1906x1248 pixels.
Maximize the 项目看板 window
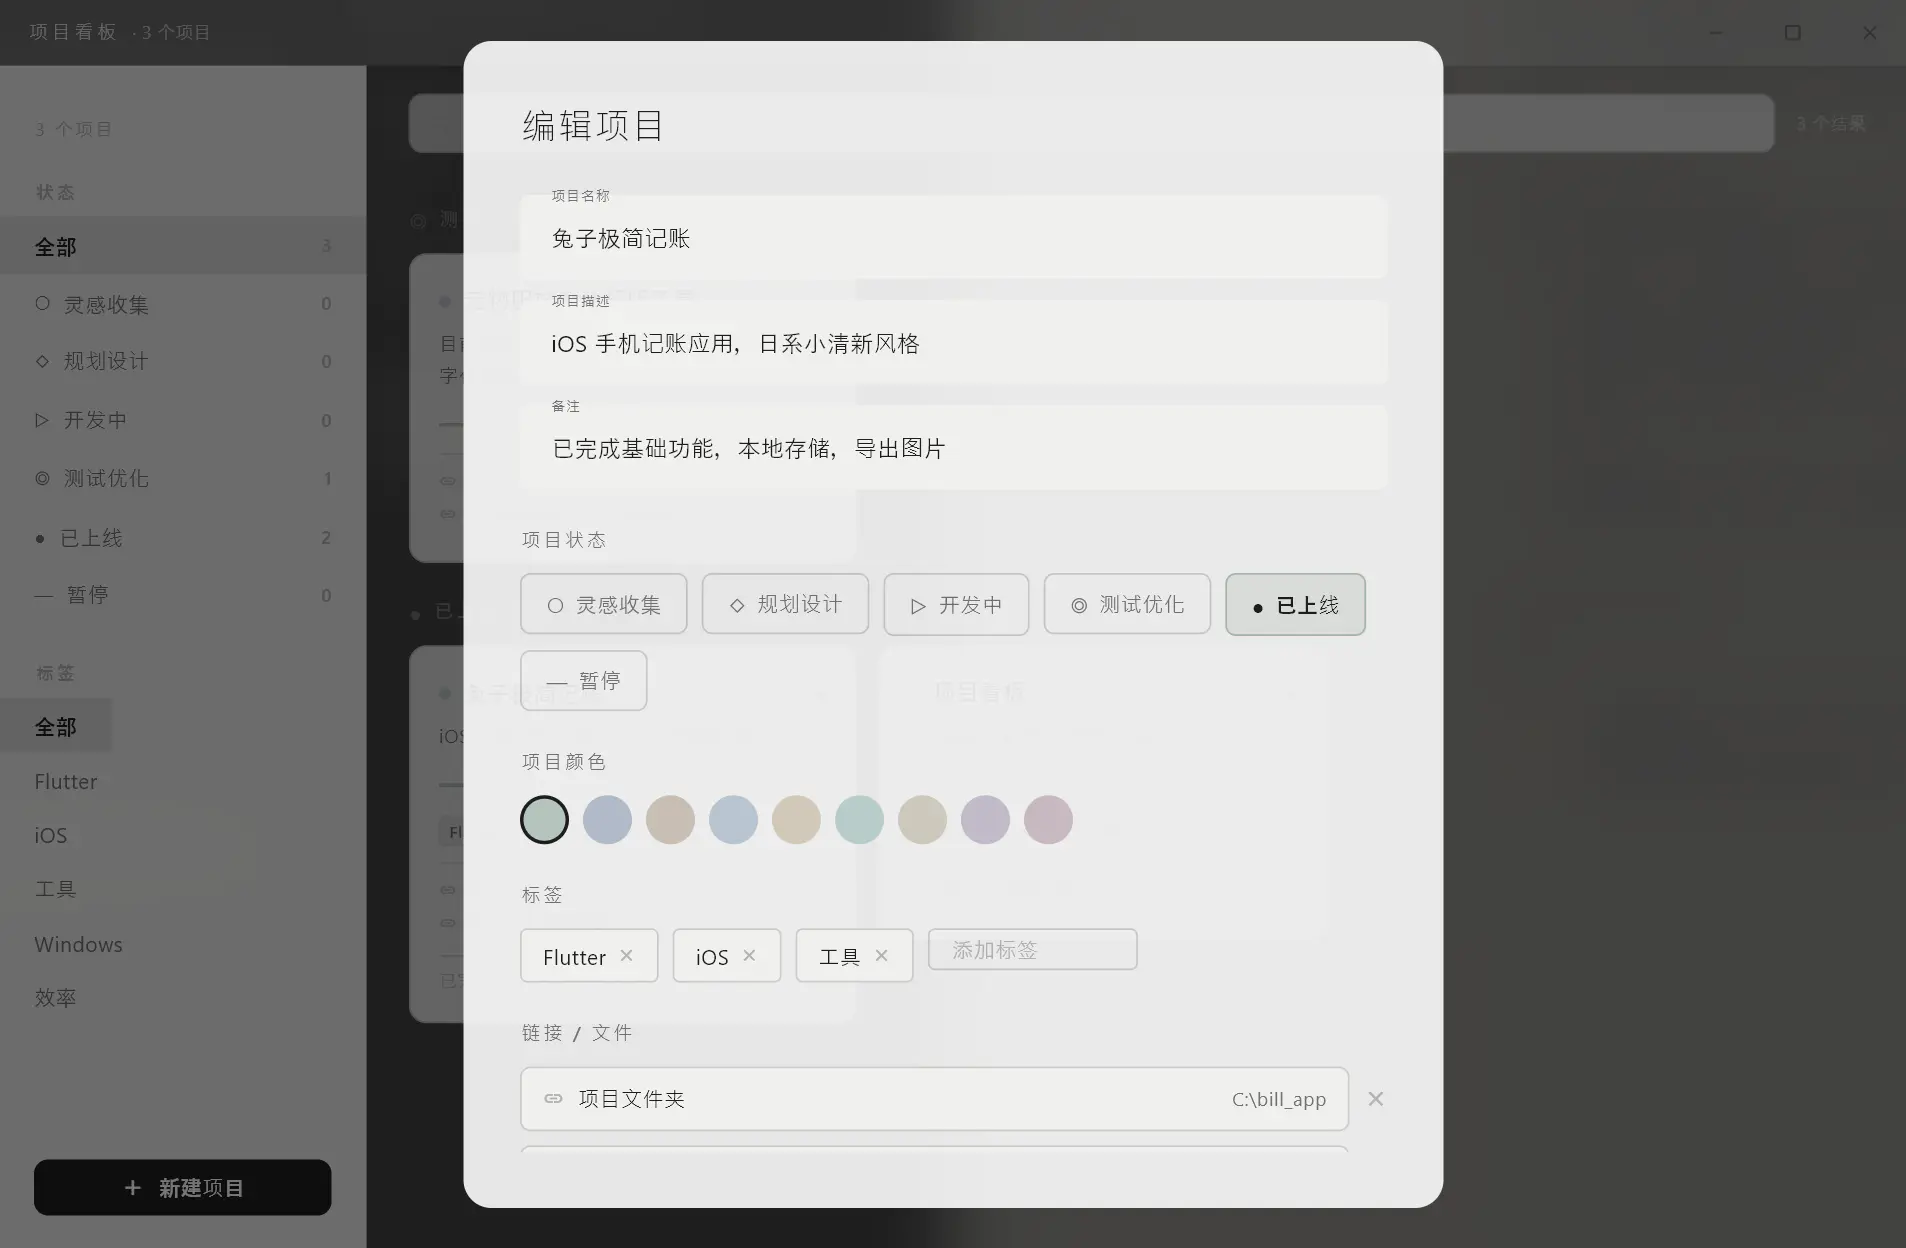pyautogui.click(x=1793, y=32)
